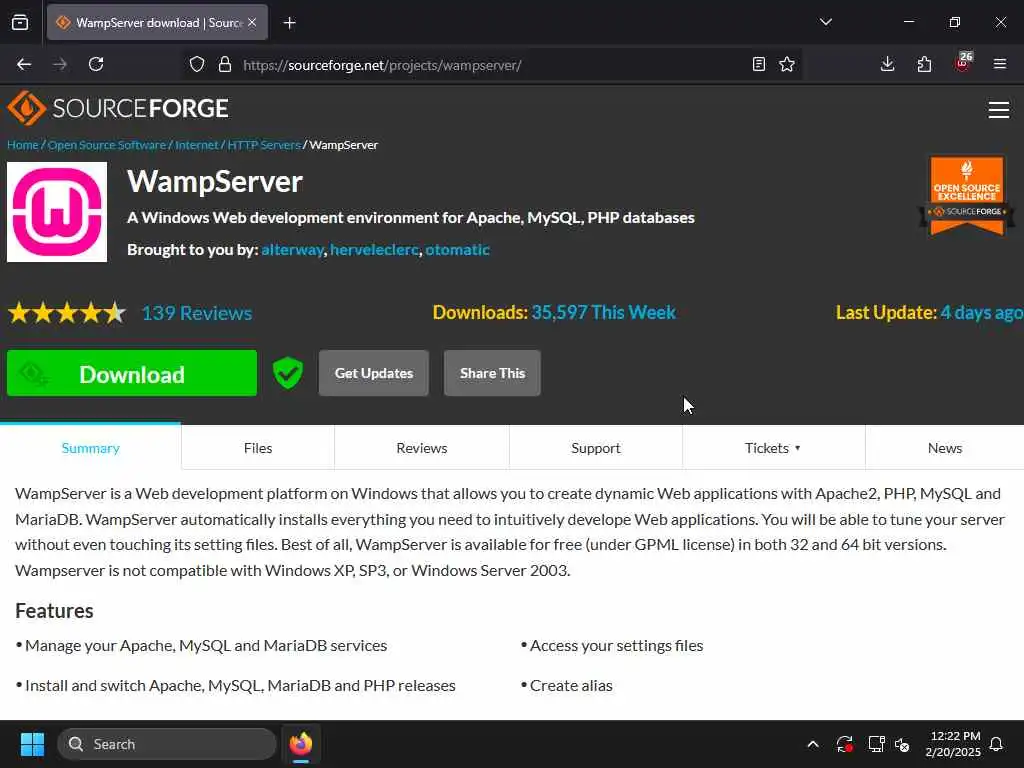Open the clock showing 12:22 PM
Viewport: 1024px width, 768px height.
953,744
